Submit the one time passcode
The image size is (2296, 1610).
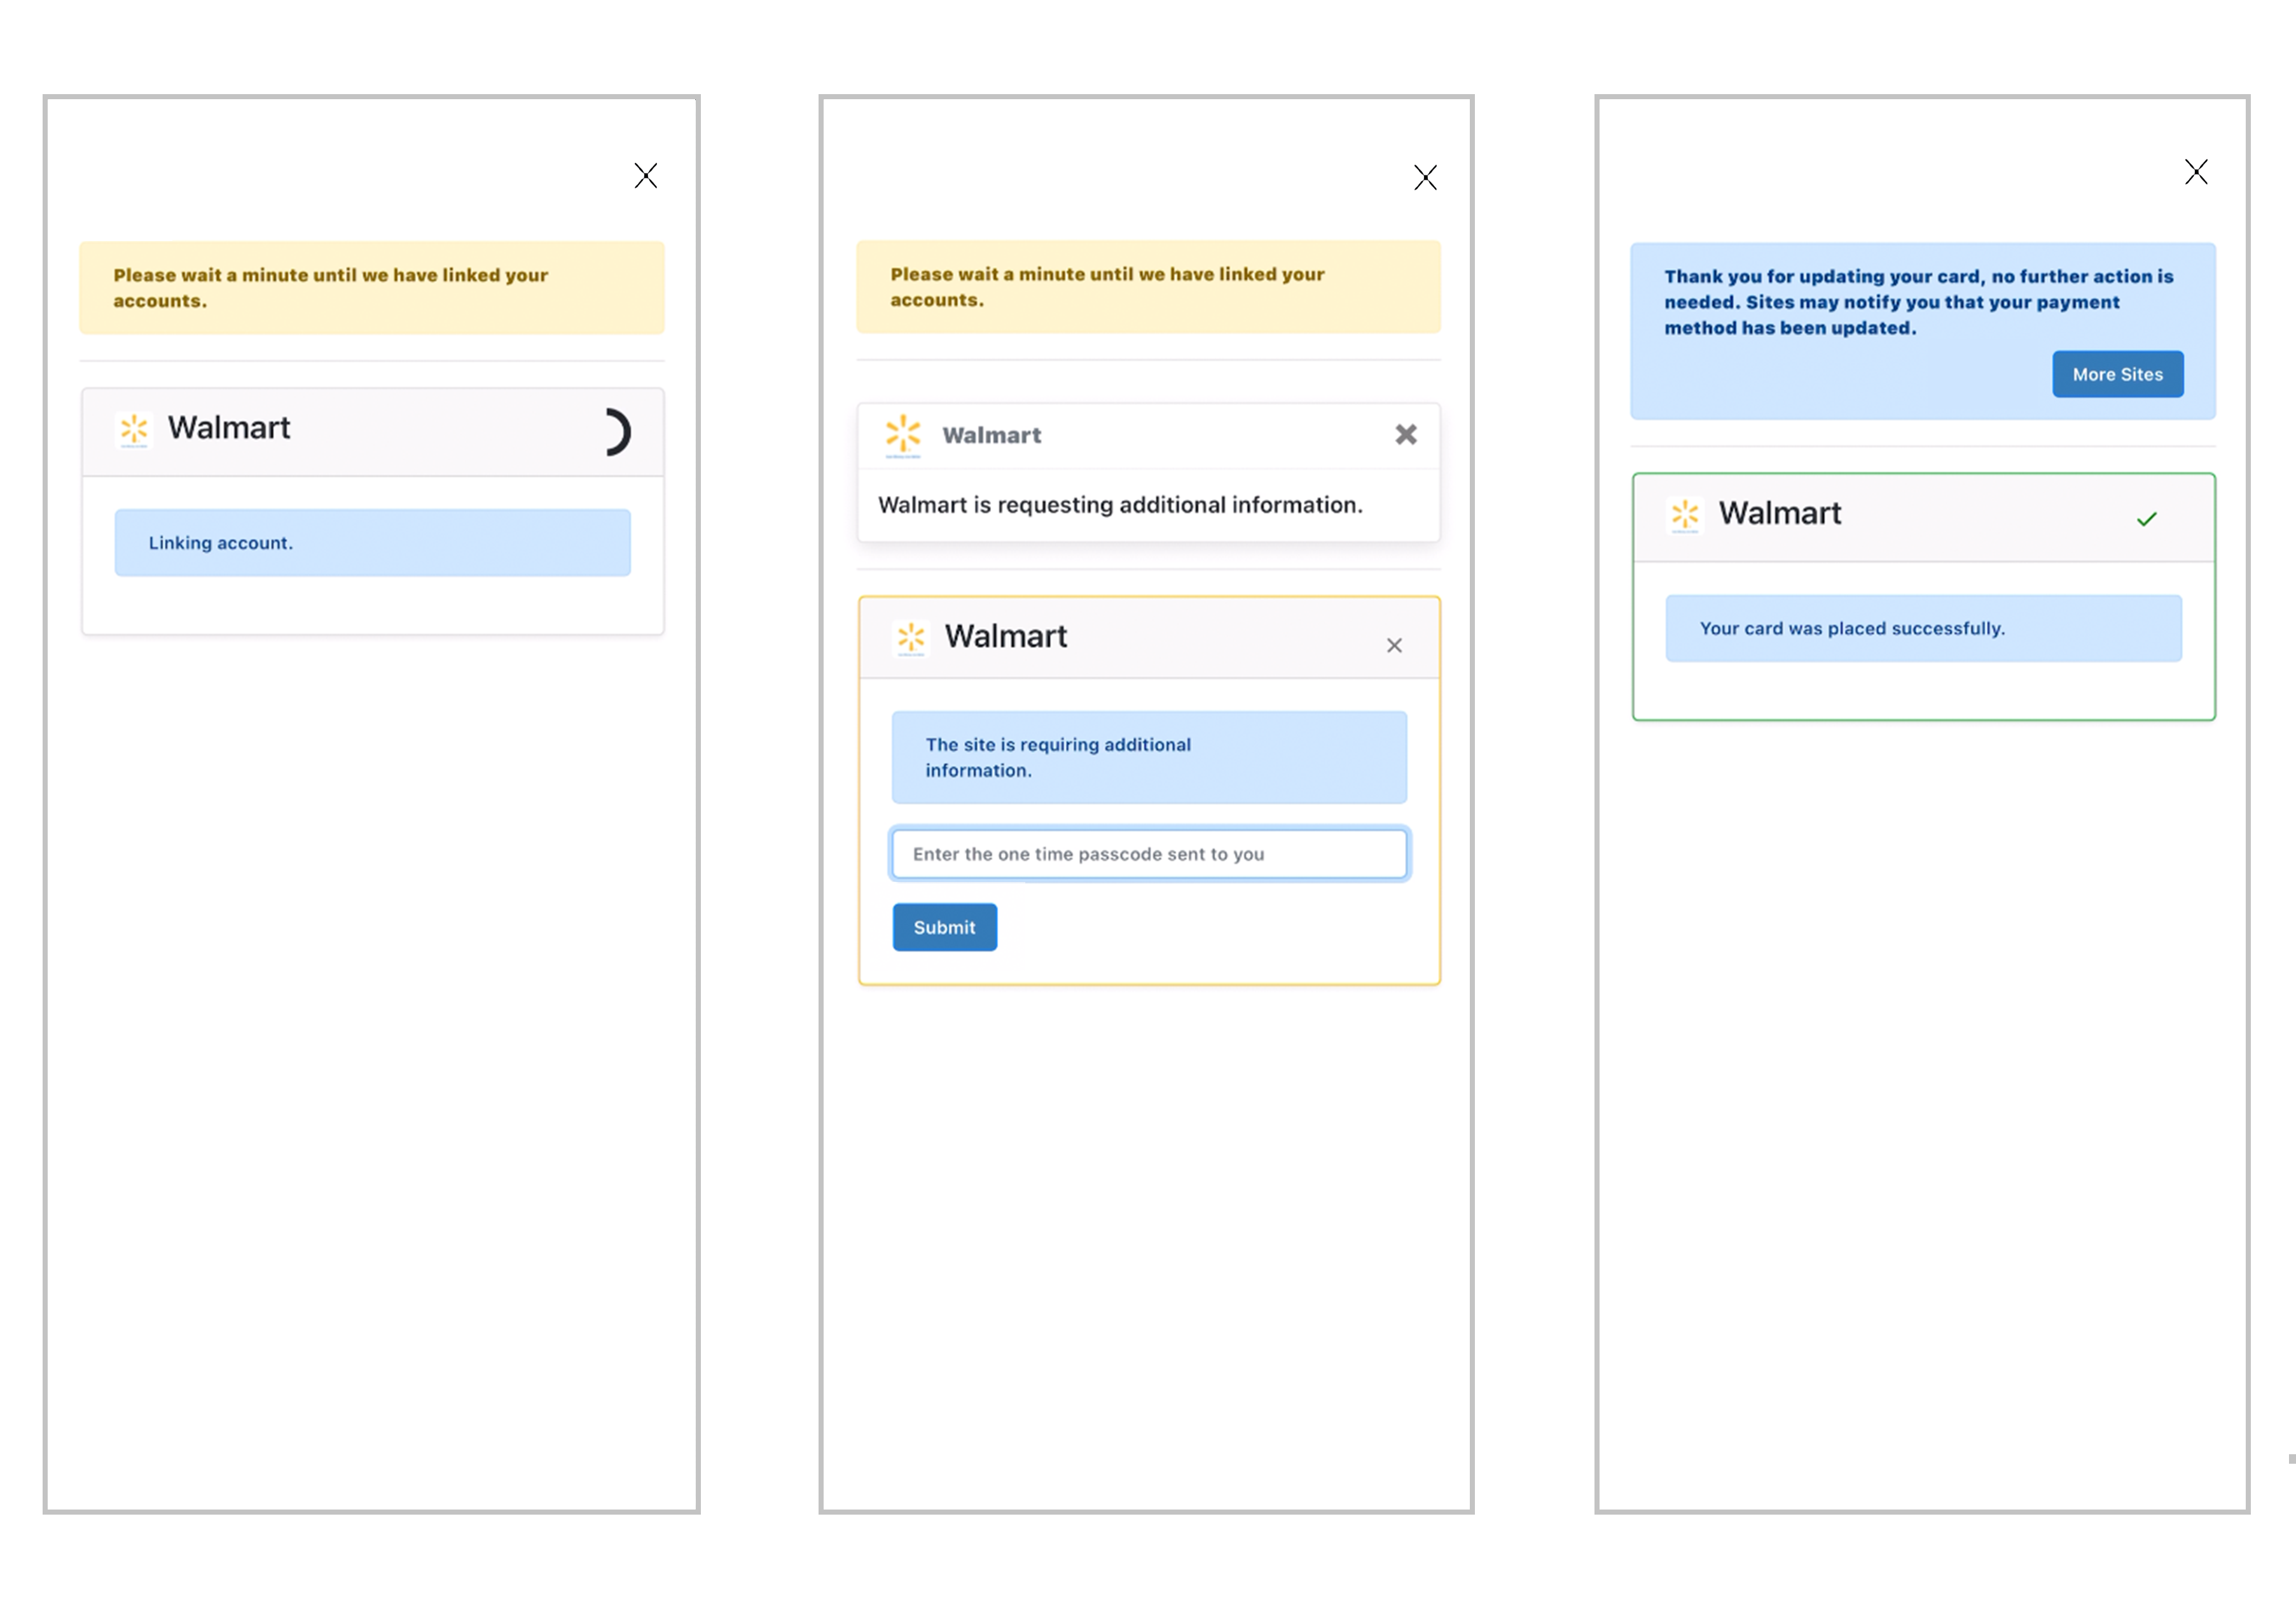click(944, 927)
